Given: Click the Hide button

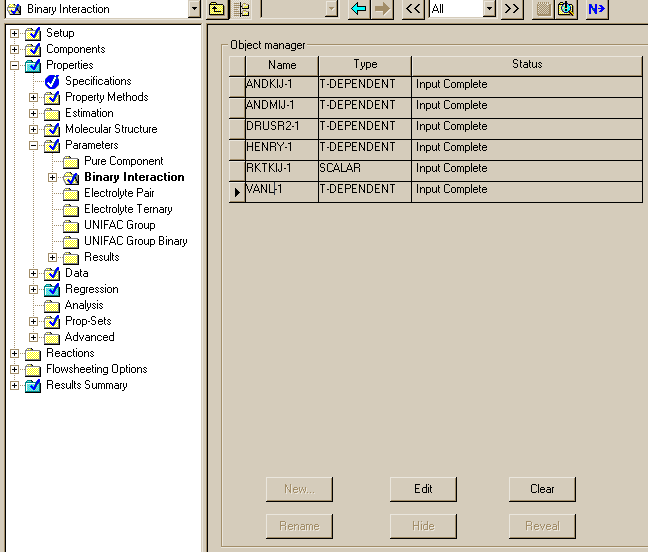Looking at the screenshot, I should click(423, 526).
